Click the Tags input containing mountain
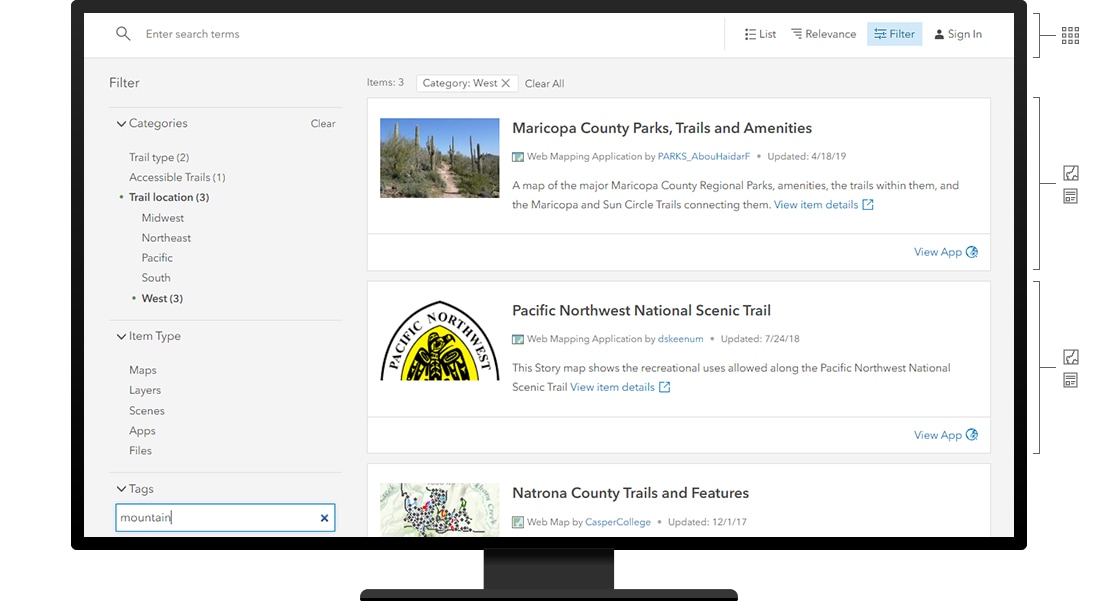Viewport: 1100px width, 601px height. pyautogui.click(x=225, y=518)
